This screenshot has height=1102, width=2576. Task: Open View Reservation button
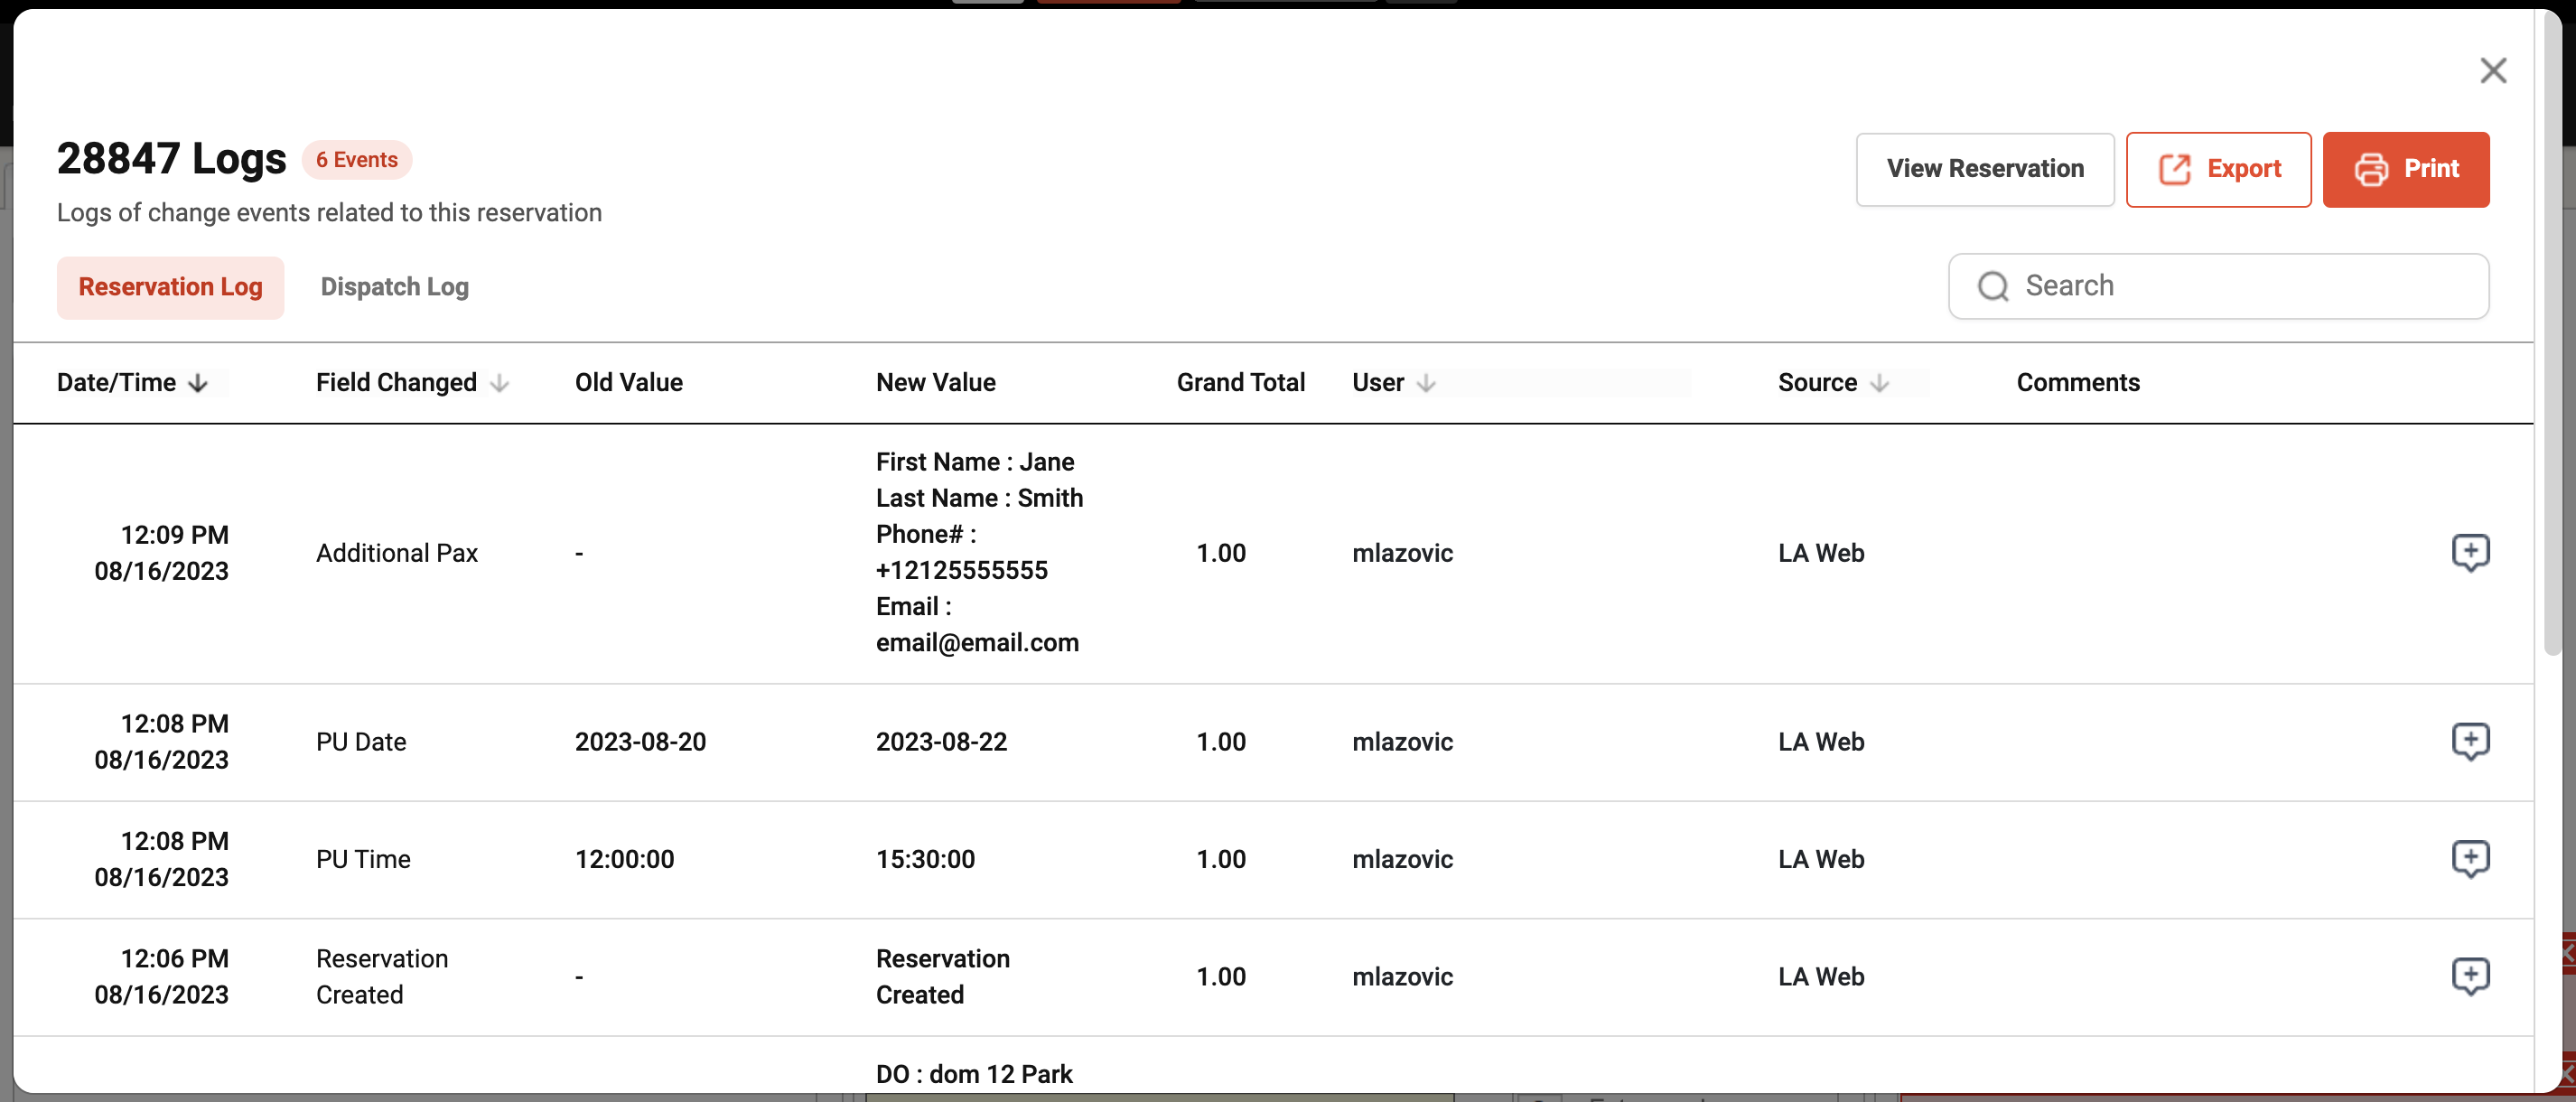click(1984, 169)
